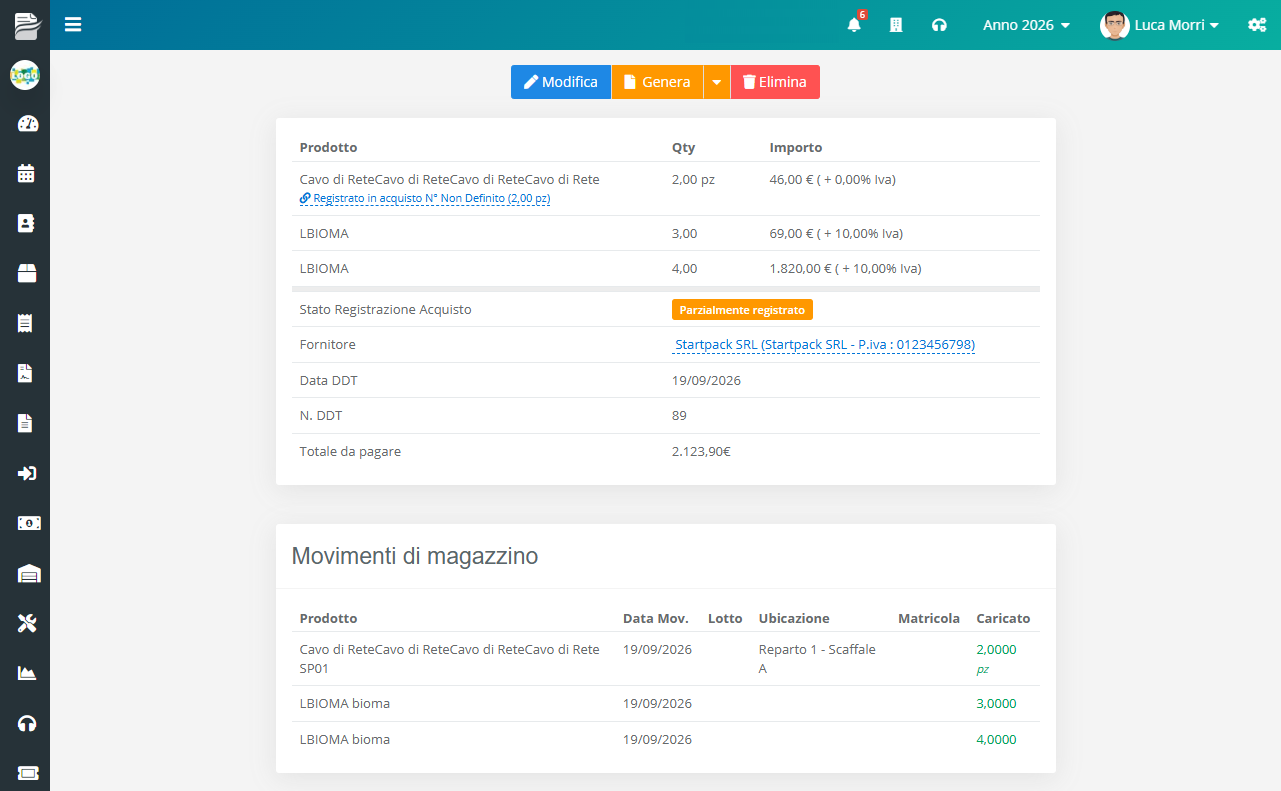Open the dashboard gauge sidebar icon
This screenshot has height=791, width=1281.
point(27,124)
